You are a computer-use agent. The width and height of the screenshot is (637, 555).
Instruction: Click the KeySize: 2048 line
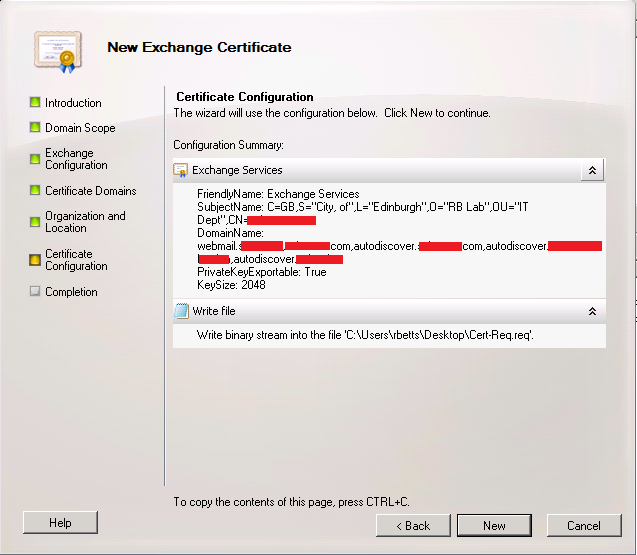[x=231, y=285]
